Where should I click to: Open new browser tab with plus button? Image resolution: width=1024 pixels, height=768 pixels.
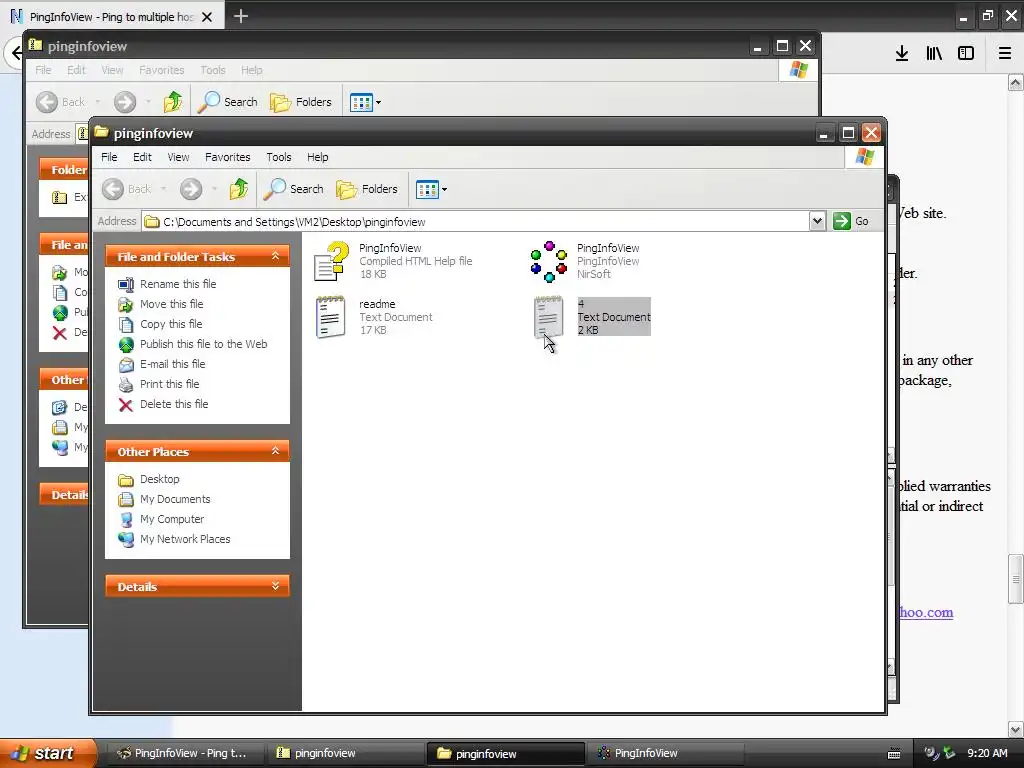(241, 16)
